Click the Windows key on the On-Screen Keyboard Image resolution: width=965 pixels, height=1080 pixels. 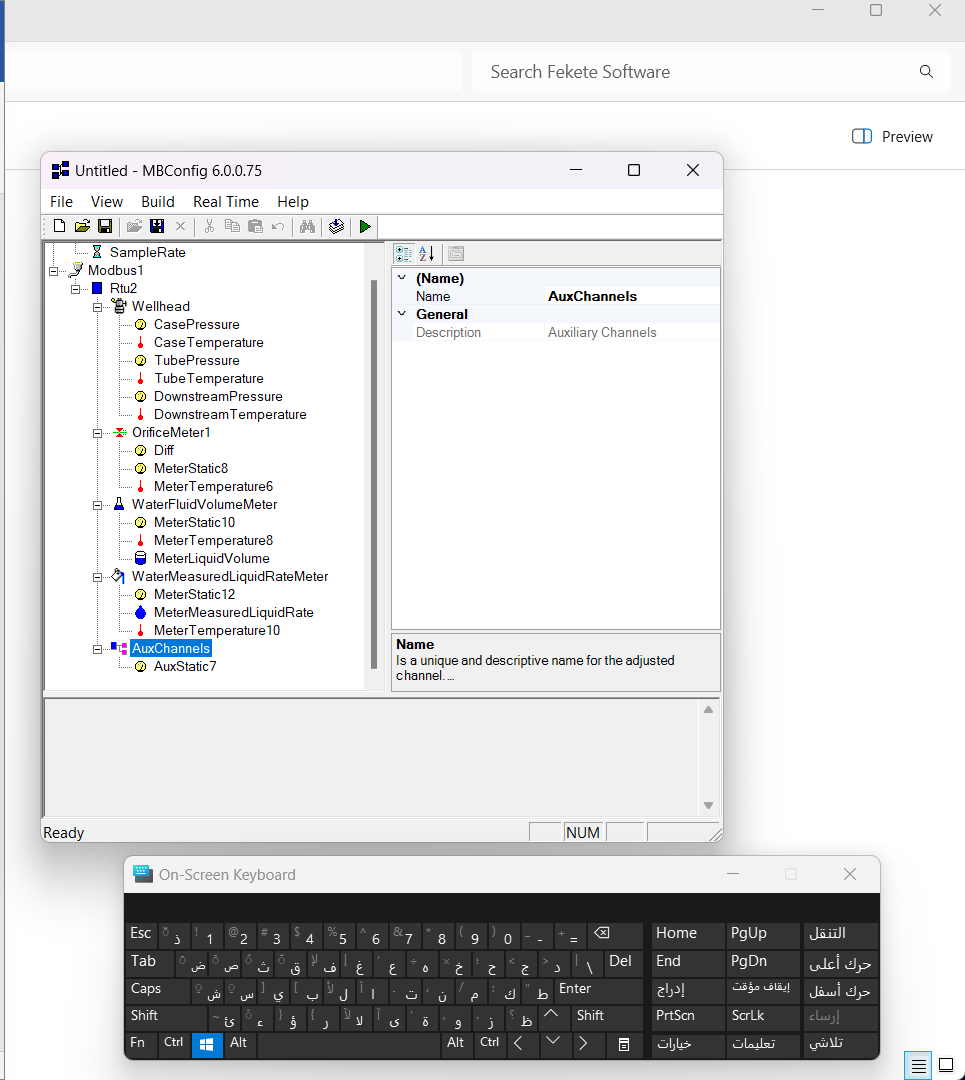[x=208, y=1044]
